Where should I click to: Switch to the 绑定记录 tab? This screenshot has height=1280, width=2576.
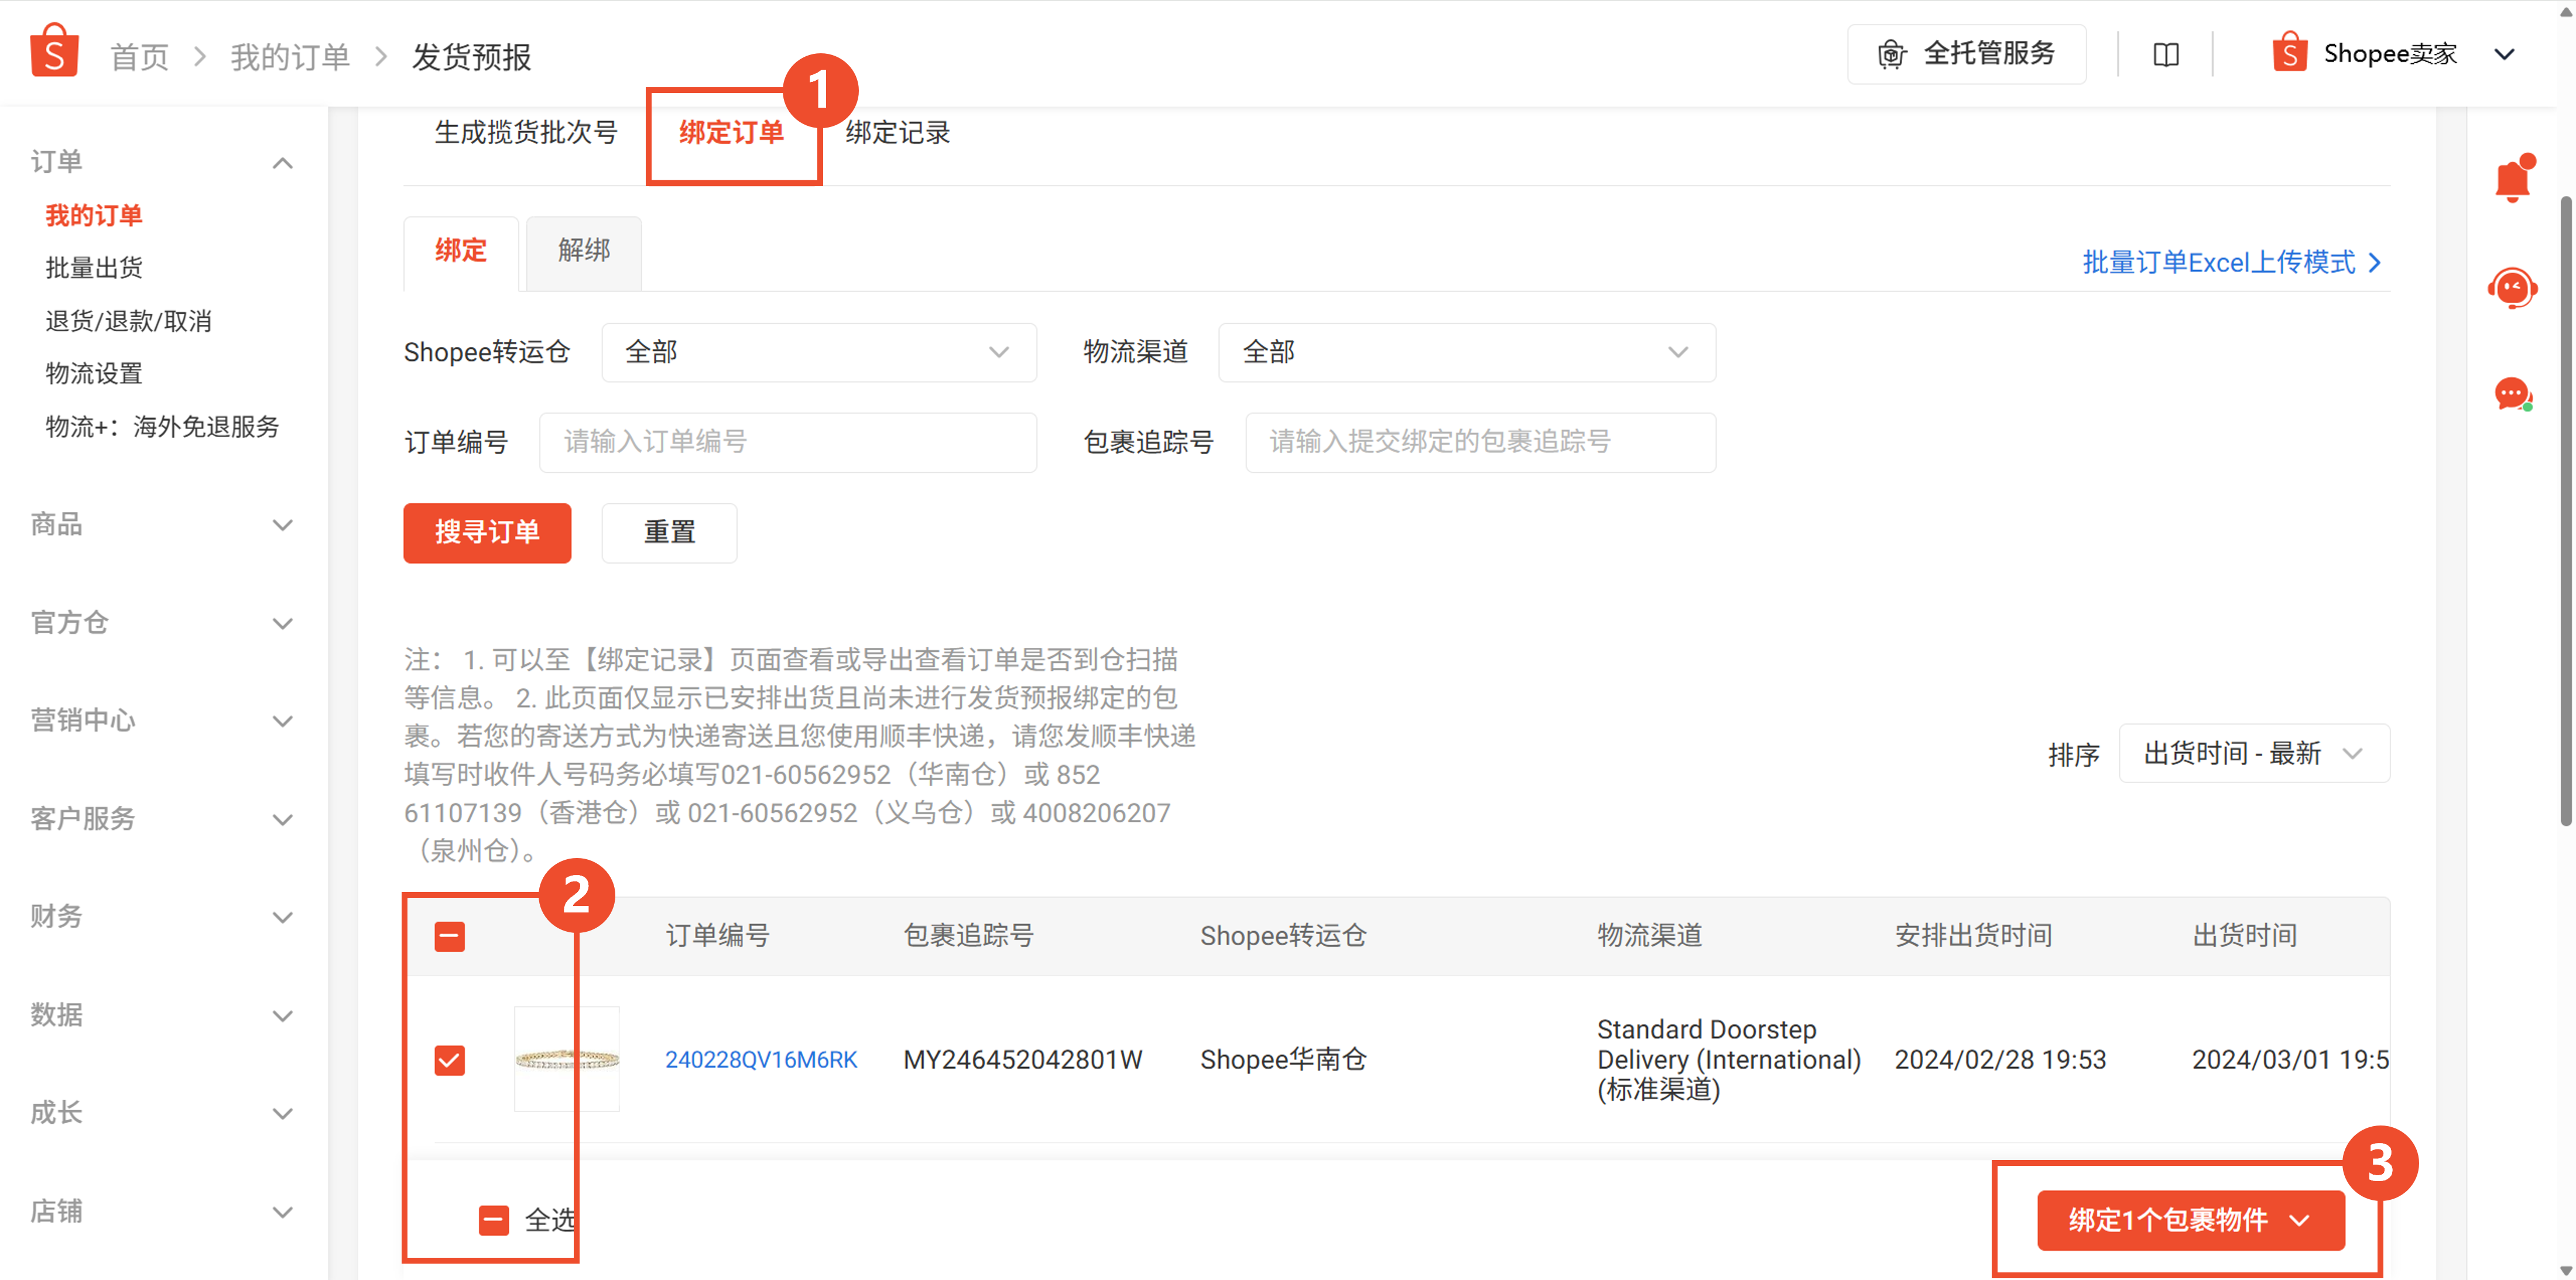pyautogui.click(x=897, y=132)
